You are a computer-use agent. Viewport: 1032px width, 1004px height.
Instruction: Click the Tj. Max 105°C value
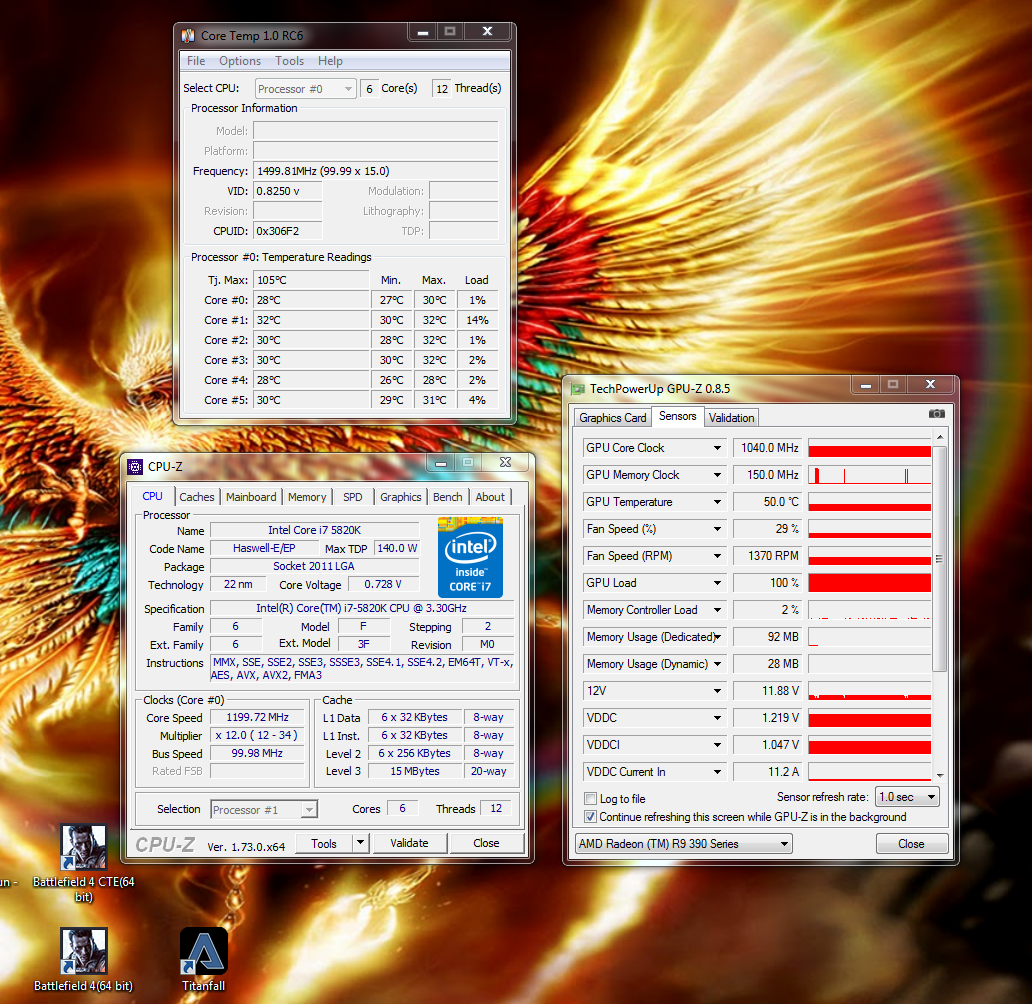(311, 280)
